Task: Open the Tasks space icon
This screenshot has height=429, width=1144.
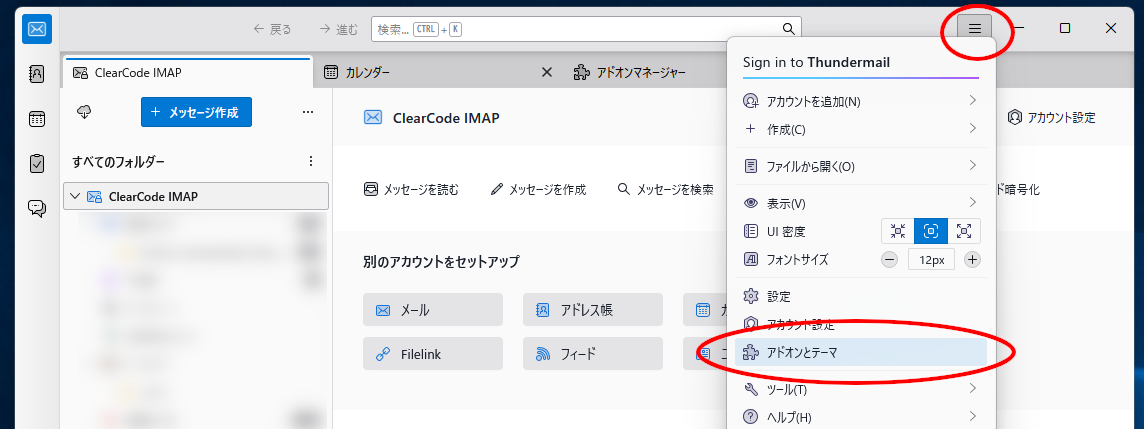Action: [36, 163]
